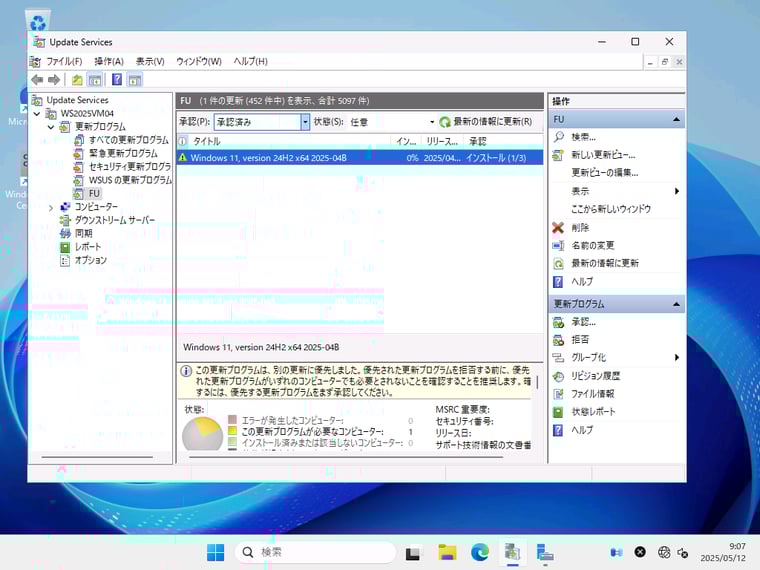Sort by the 承認 column header

(x=503, y=141)
